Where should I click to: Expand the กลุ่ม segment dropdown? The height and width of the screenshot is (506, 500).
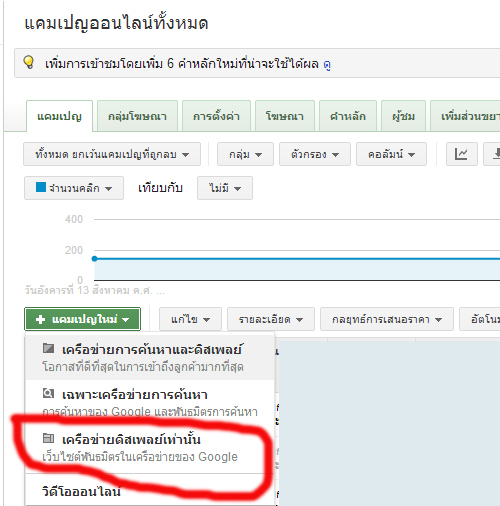click(245, 154)
